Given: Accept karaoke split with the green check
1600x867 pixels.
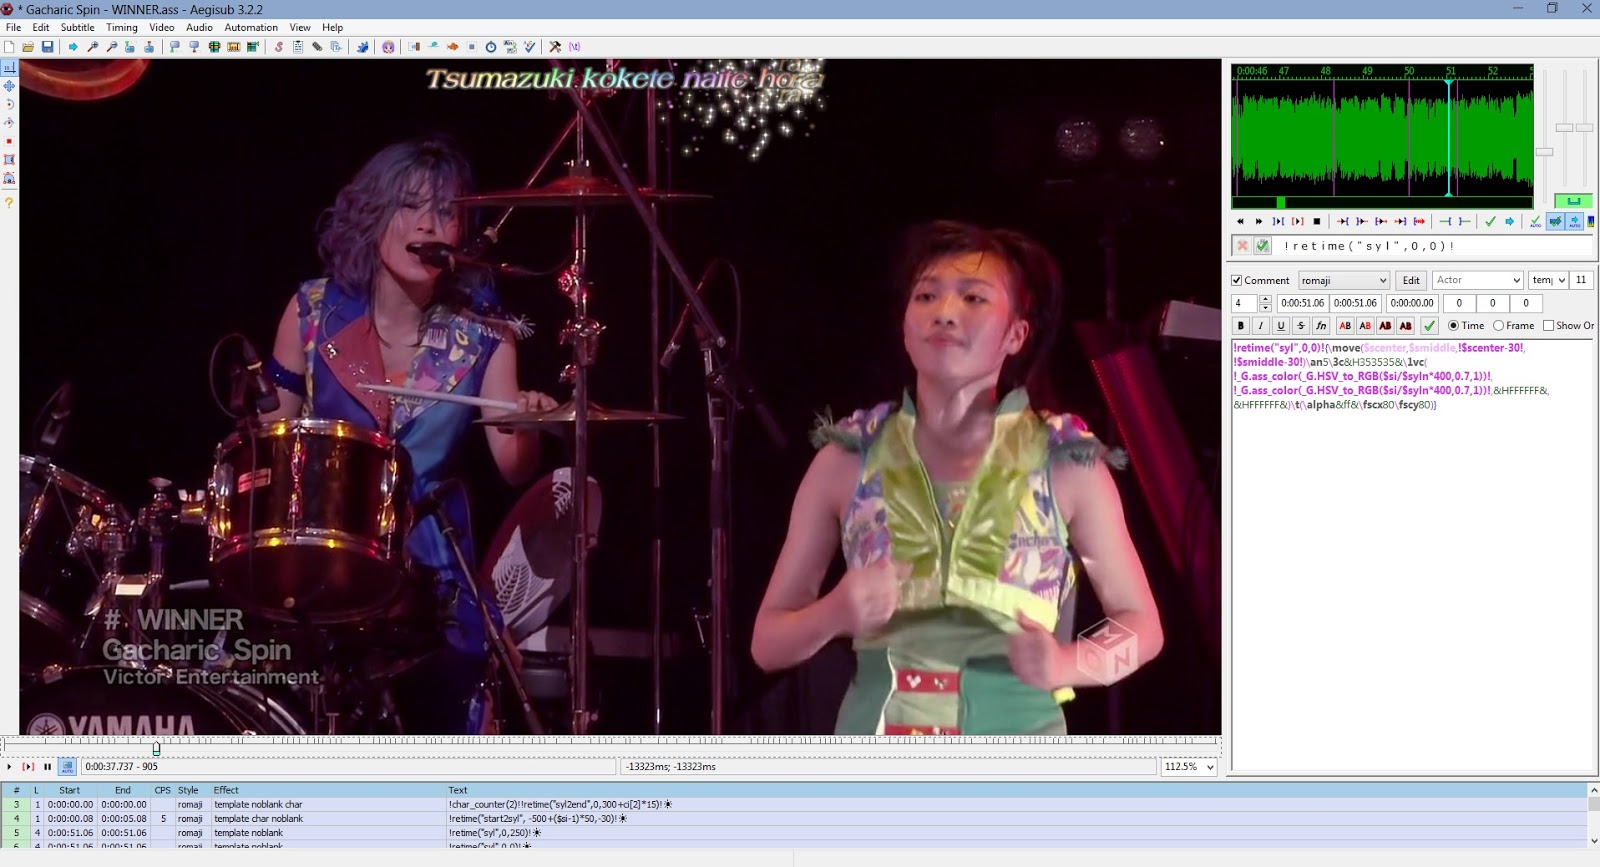Looking at the screenshot, I should [x=1263, y=246].
